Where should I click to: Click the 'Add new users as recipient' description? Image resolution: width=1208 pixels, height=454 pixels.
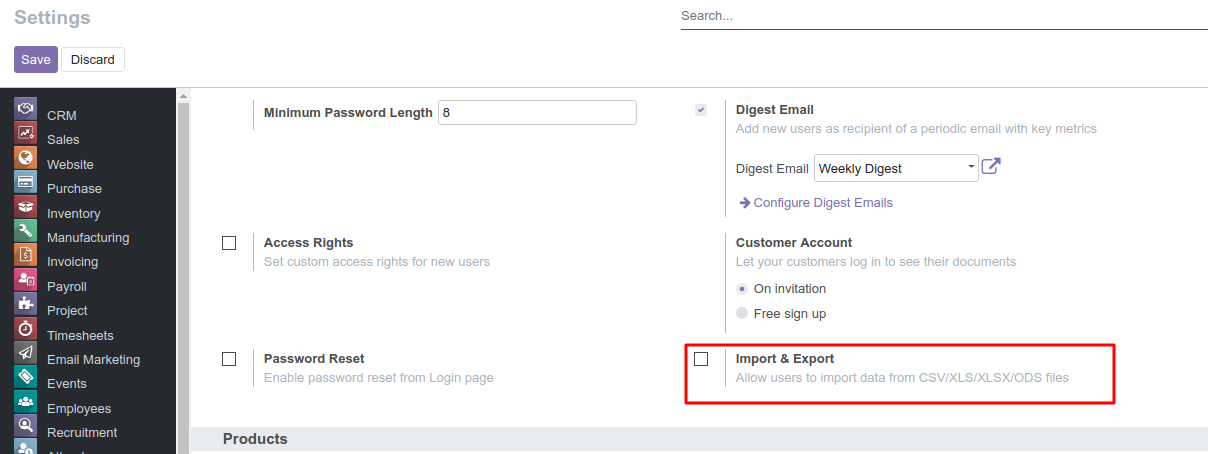pyautogui.click(x=916, y=129)
